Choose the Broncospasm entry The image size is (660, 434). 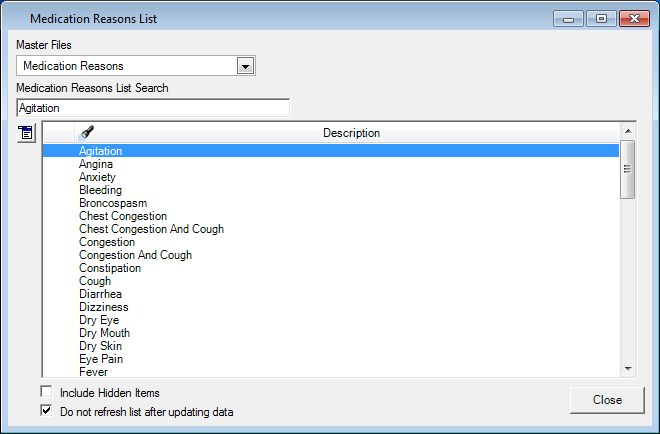(113, 203)
